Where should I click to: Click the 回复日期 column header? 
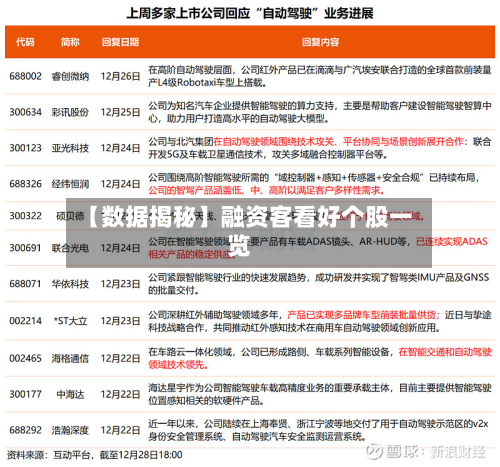pos(120,42)
